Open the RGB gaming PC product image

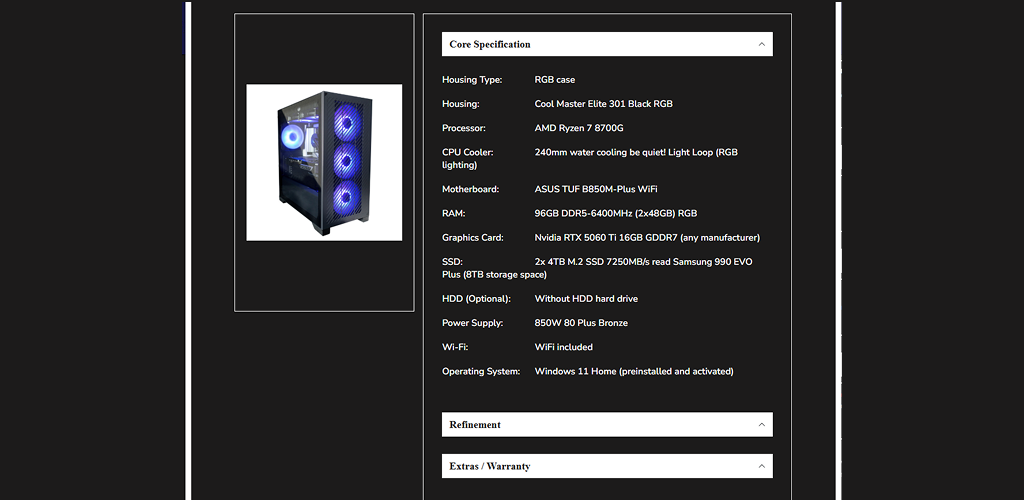[324, 162]
